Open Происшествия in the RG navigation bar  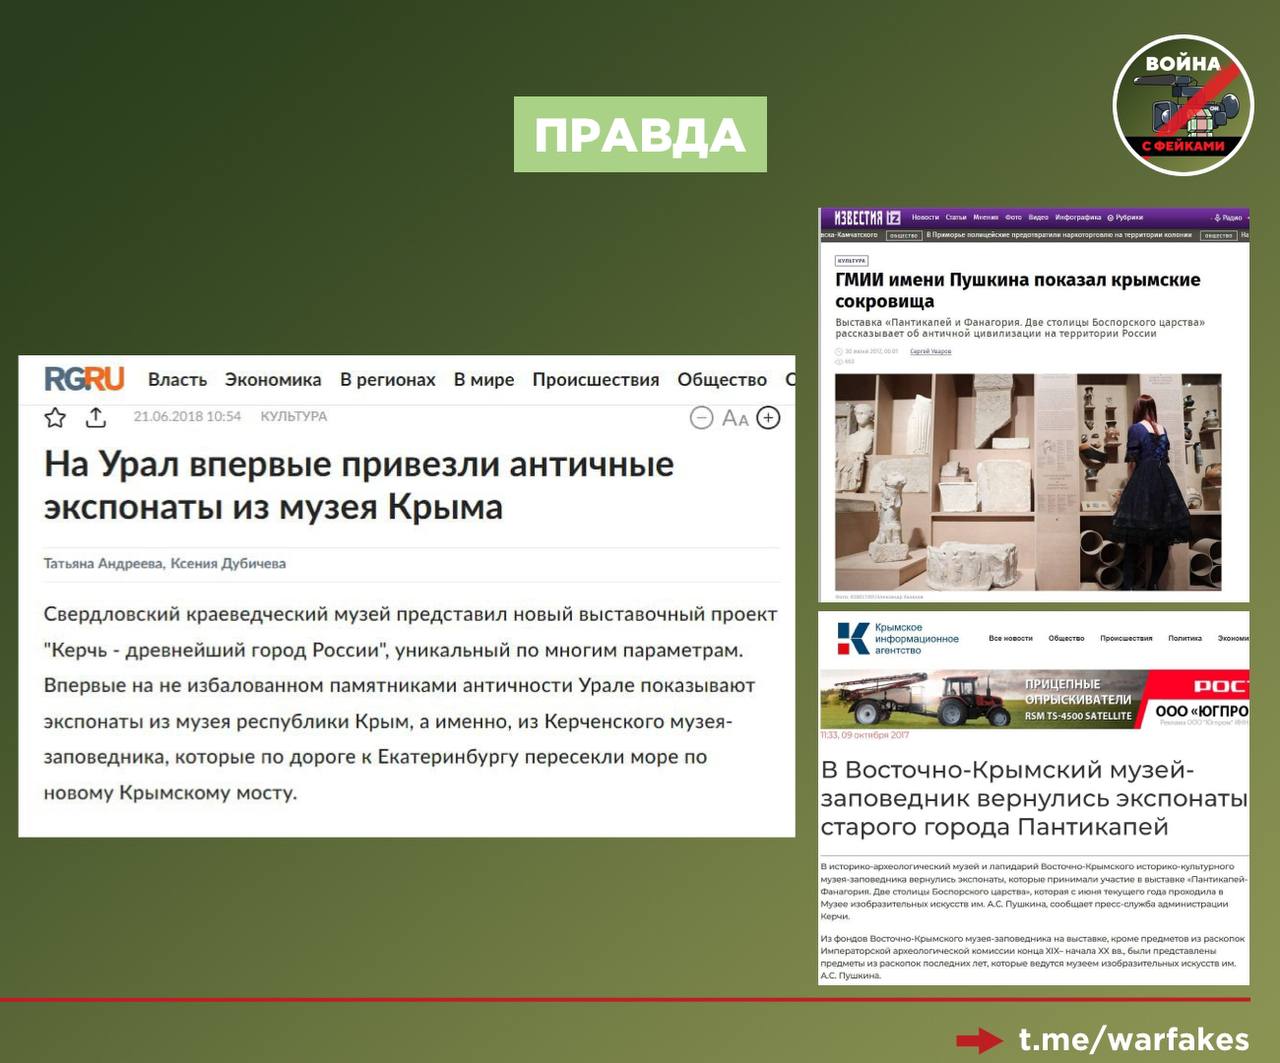pos(595,380)
